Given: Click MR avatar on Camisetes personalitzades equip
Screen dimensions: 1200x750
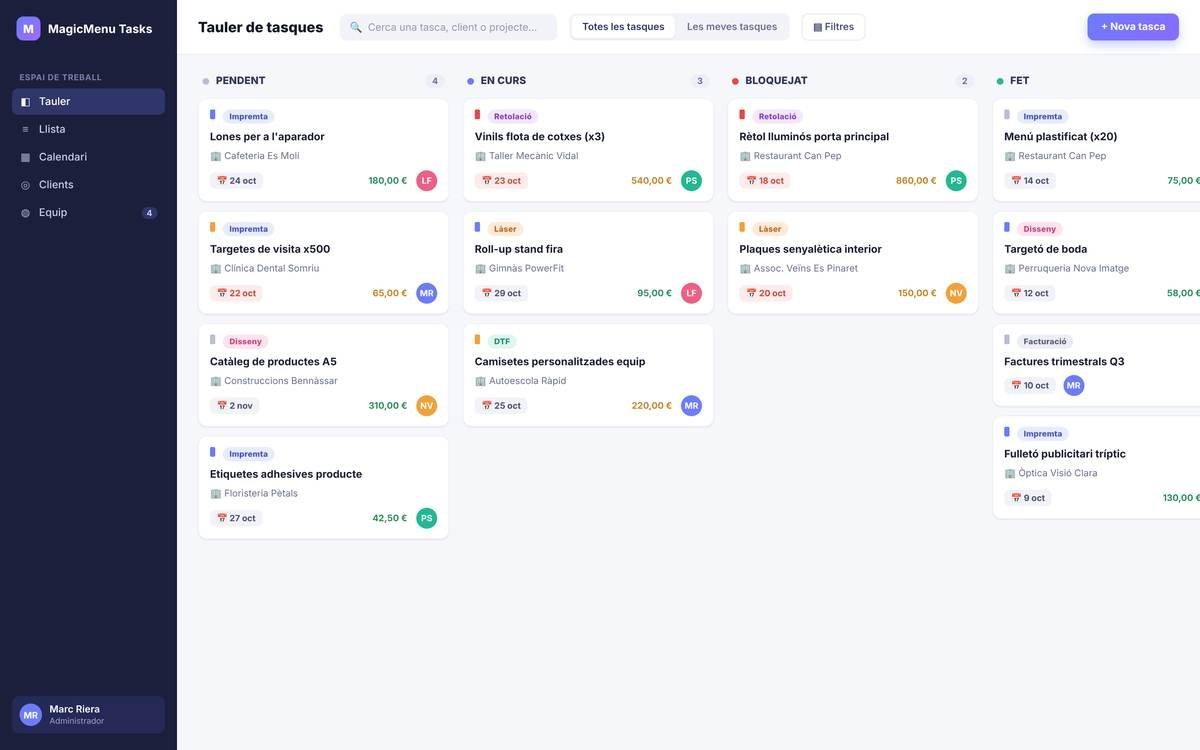Looking at the screenshot, I should click(x=691, y=406).
